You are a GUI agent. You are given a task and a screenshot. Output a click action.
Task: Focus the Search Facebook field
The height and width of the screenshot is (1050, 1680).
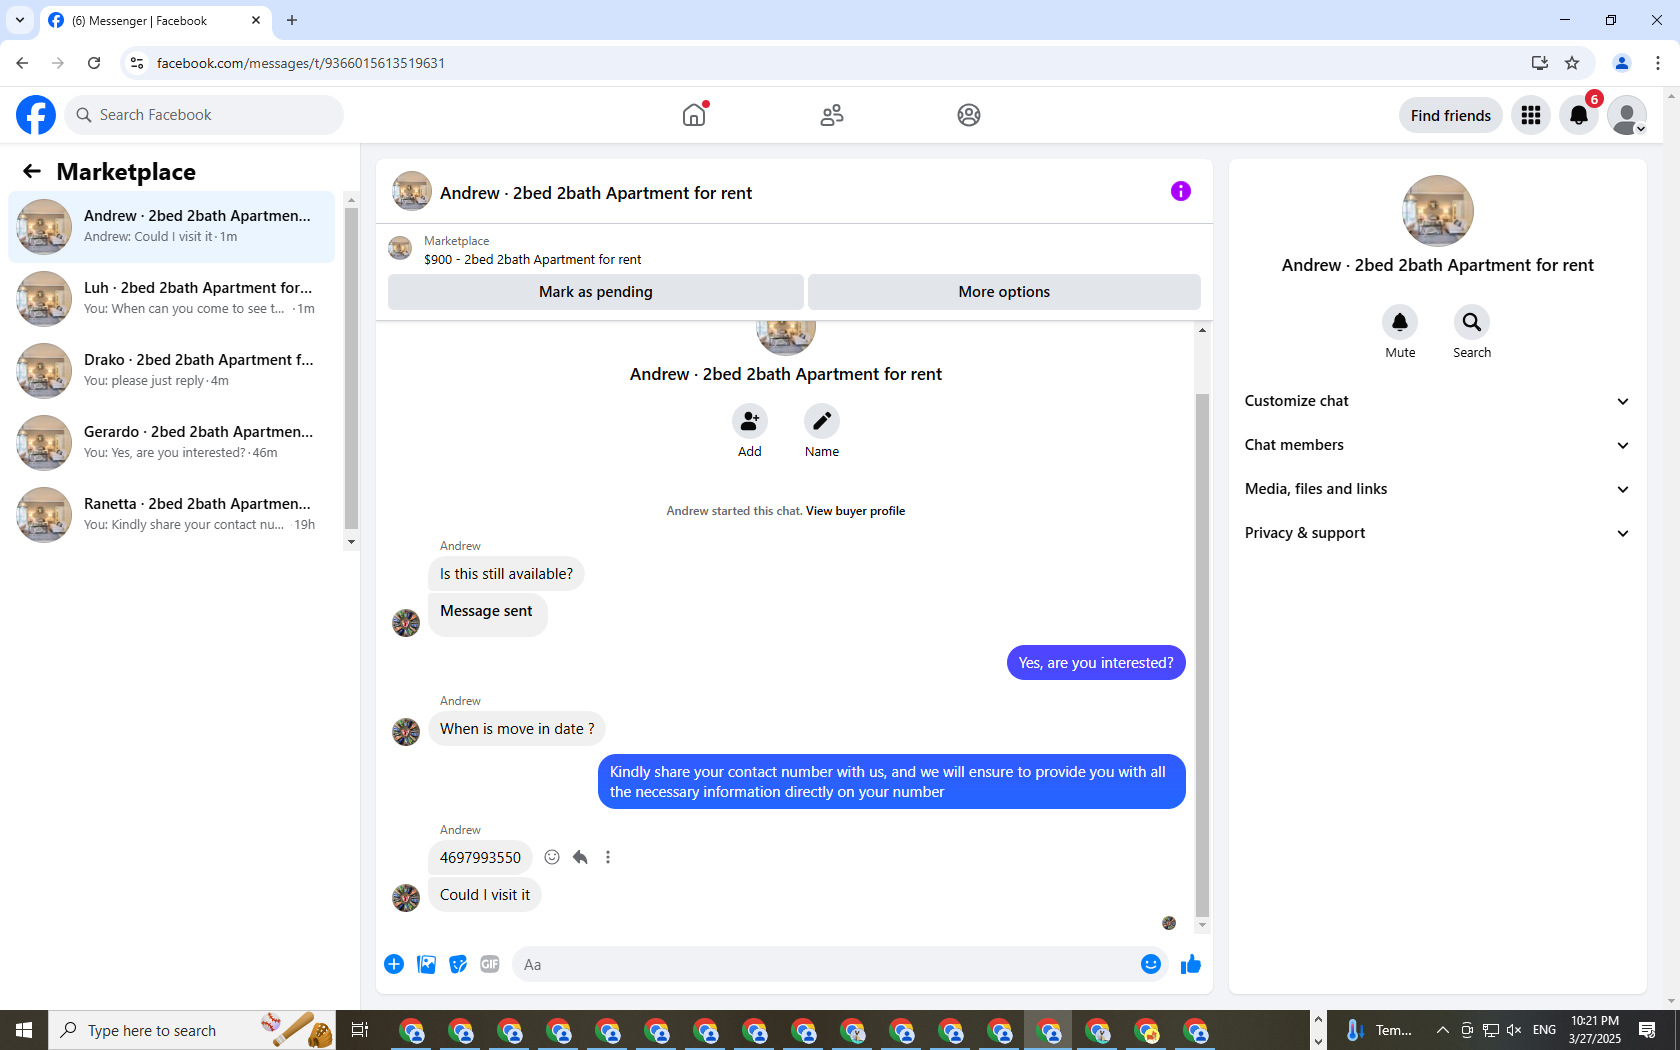(x=204, y=115)
